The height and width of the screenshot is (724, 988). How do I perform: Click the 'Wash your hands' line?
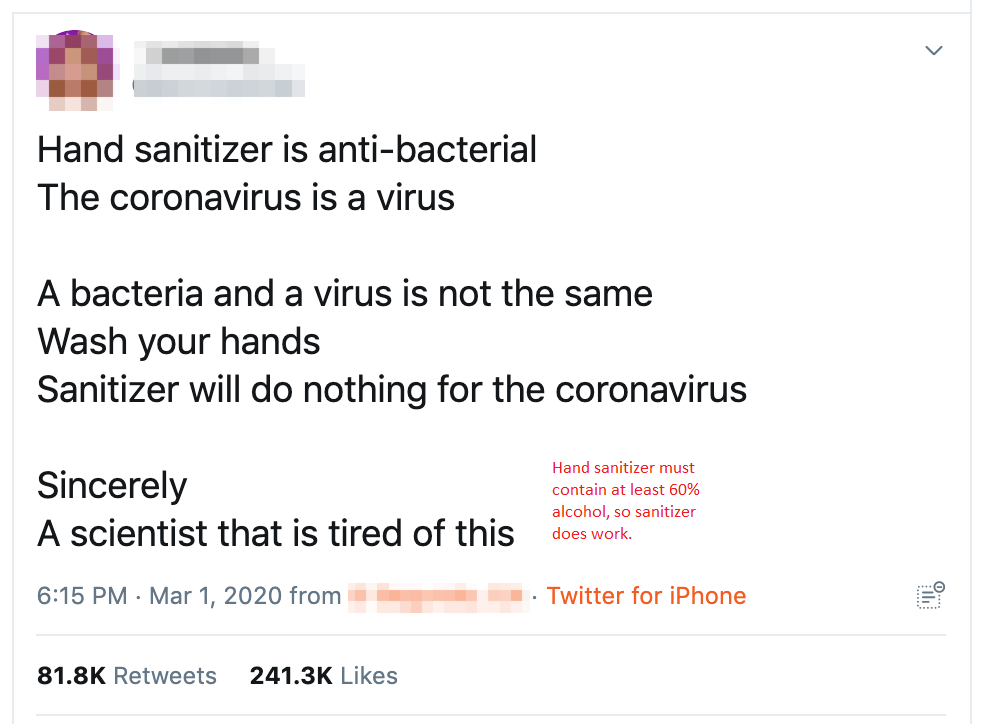[x=178, y=342]
